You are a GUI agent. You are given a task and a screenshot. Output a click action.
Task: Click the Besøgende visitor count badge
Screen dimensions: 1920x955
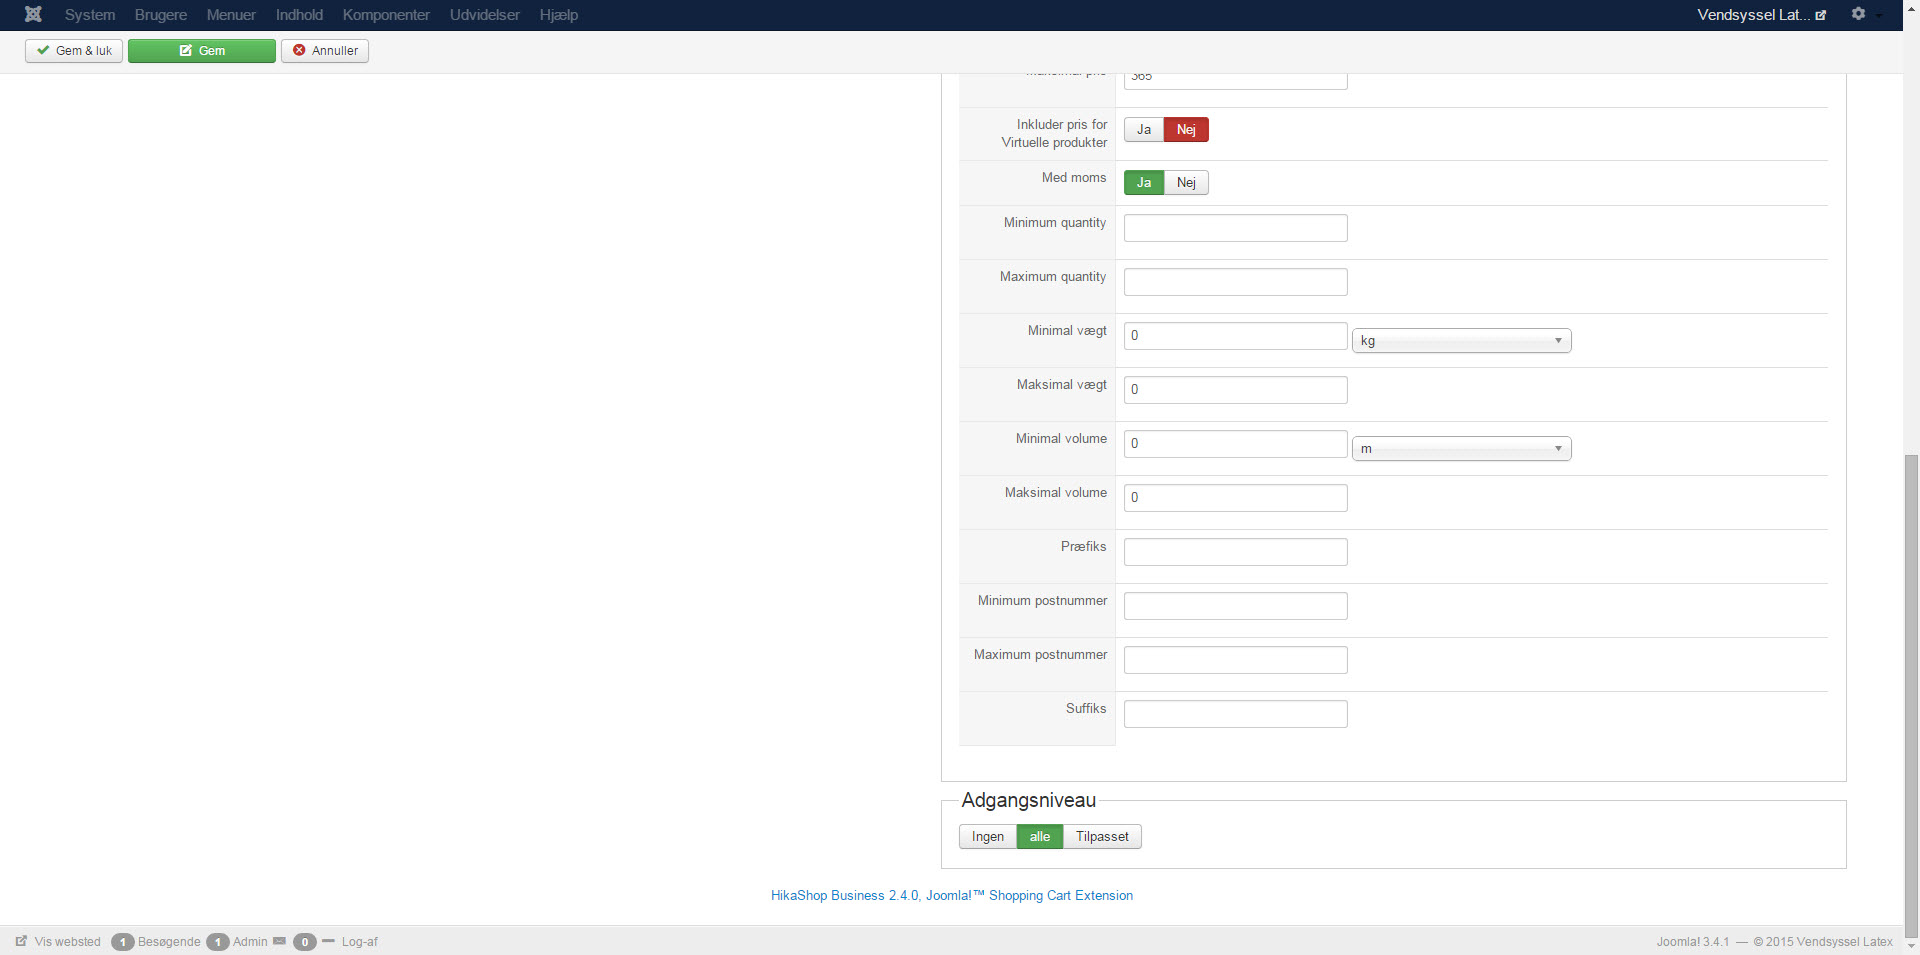click(x=123, y=942)
